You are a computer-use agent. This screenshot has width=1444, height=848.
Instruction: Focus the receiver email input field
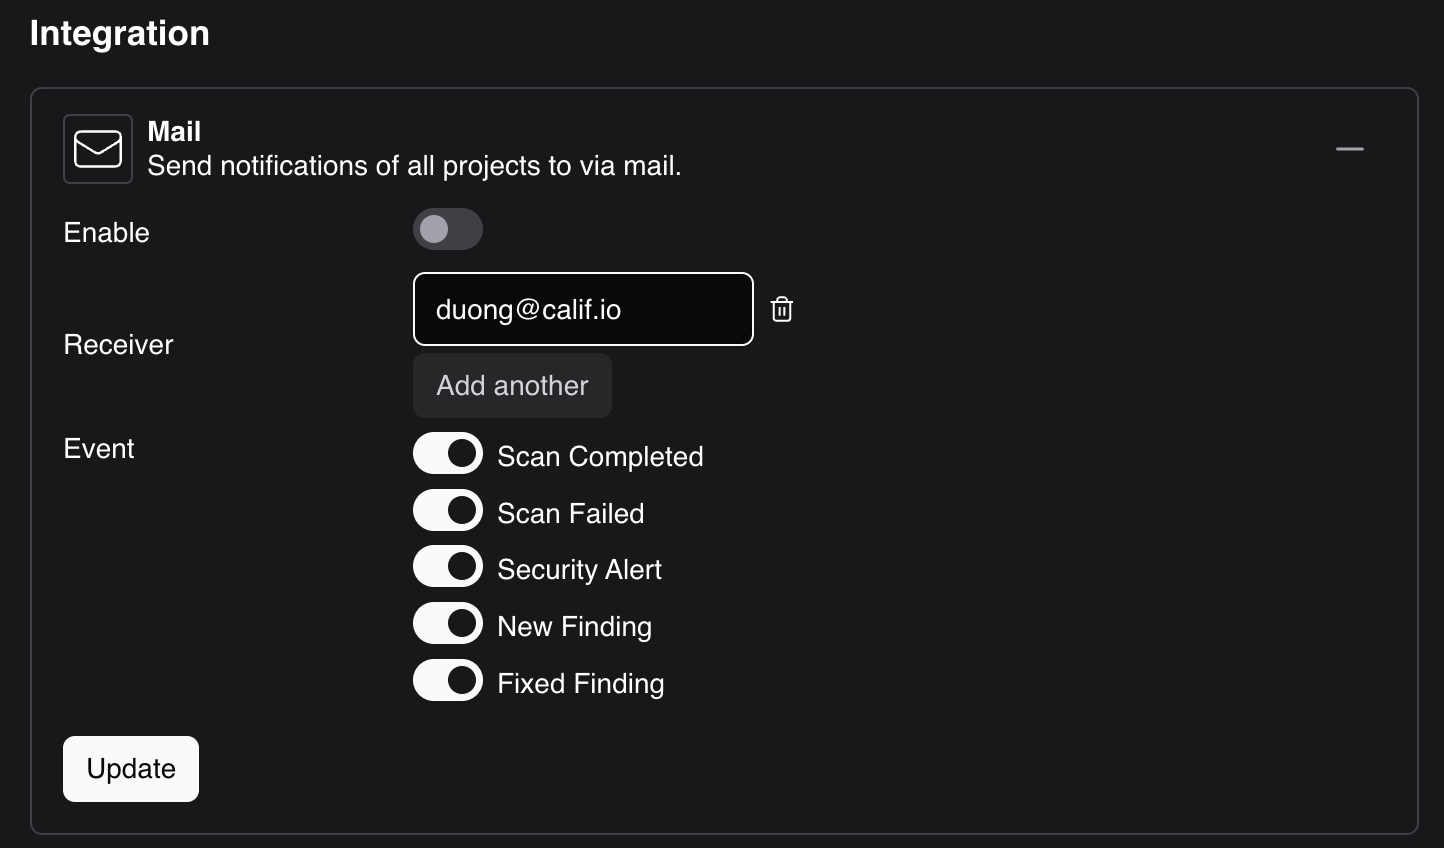(583, 309)
